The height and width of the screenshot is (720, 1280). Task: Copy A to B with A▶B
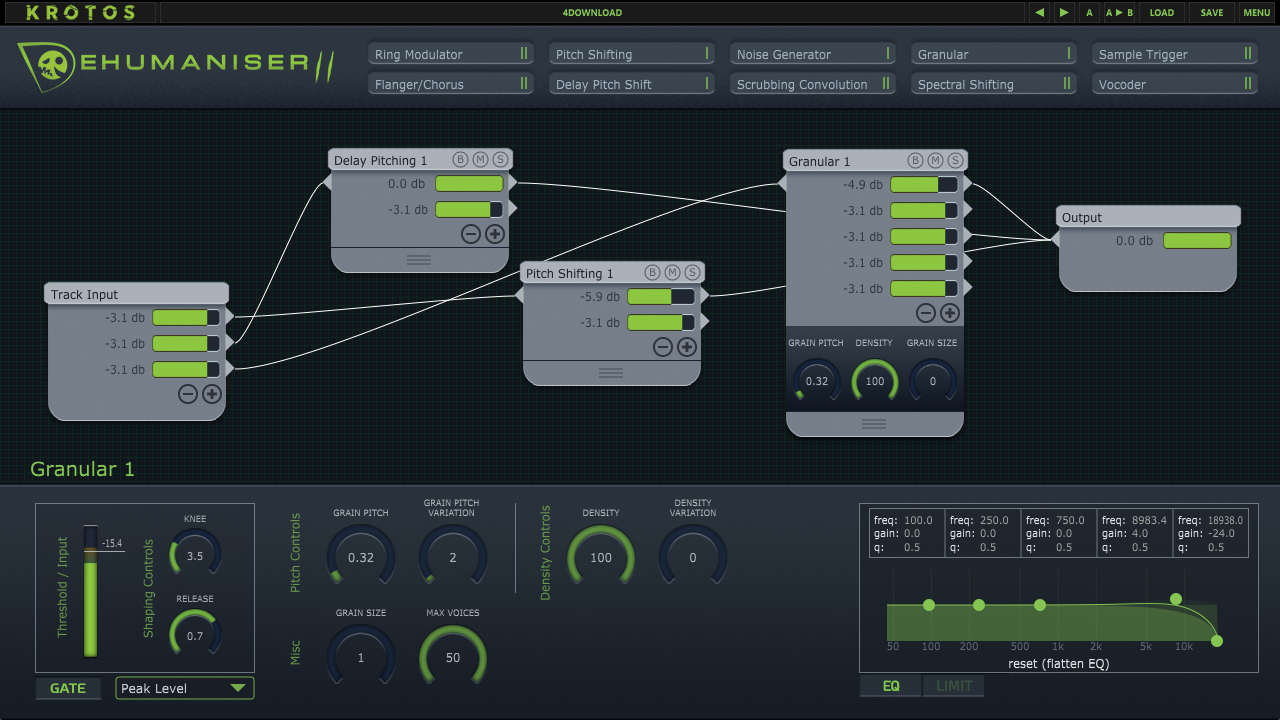[1119, 13]
